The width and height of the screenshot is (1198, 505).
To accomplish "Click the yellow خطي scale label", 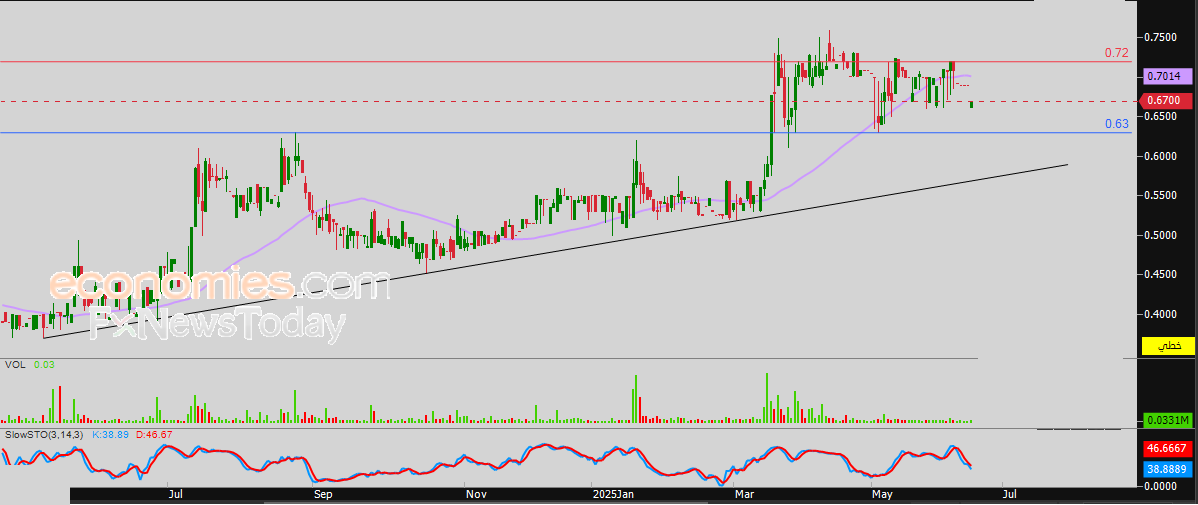I will coord(1167,346).
